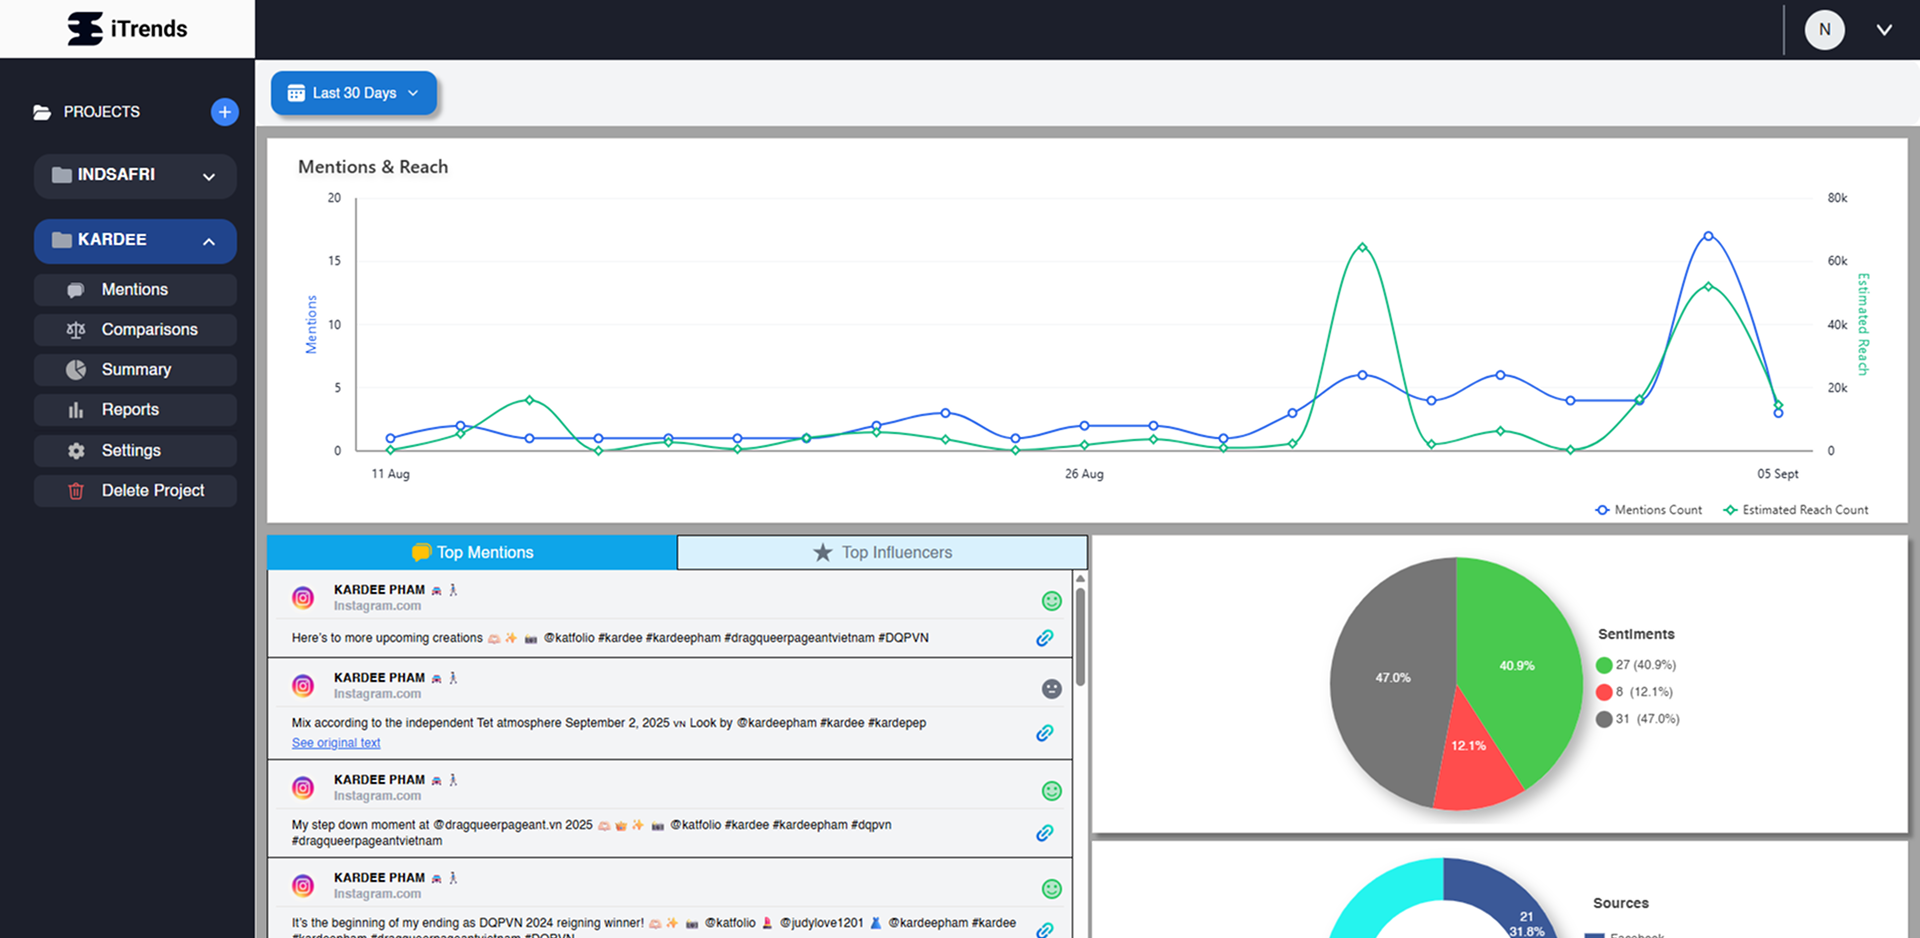Click the See original text link
The image size is (1920, 938).
(336, 743)
